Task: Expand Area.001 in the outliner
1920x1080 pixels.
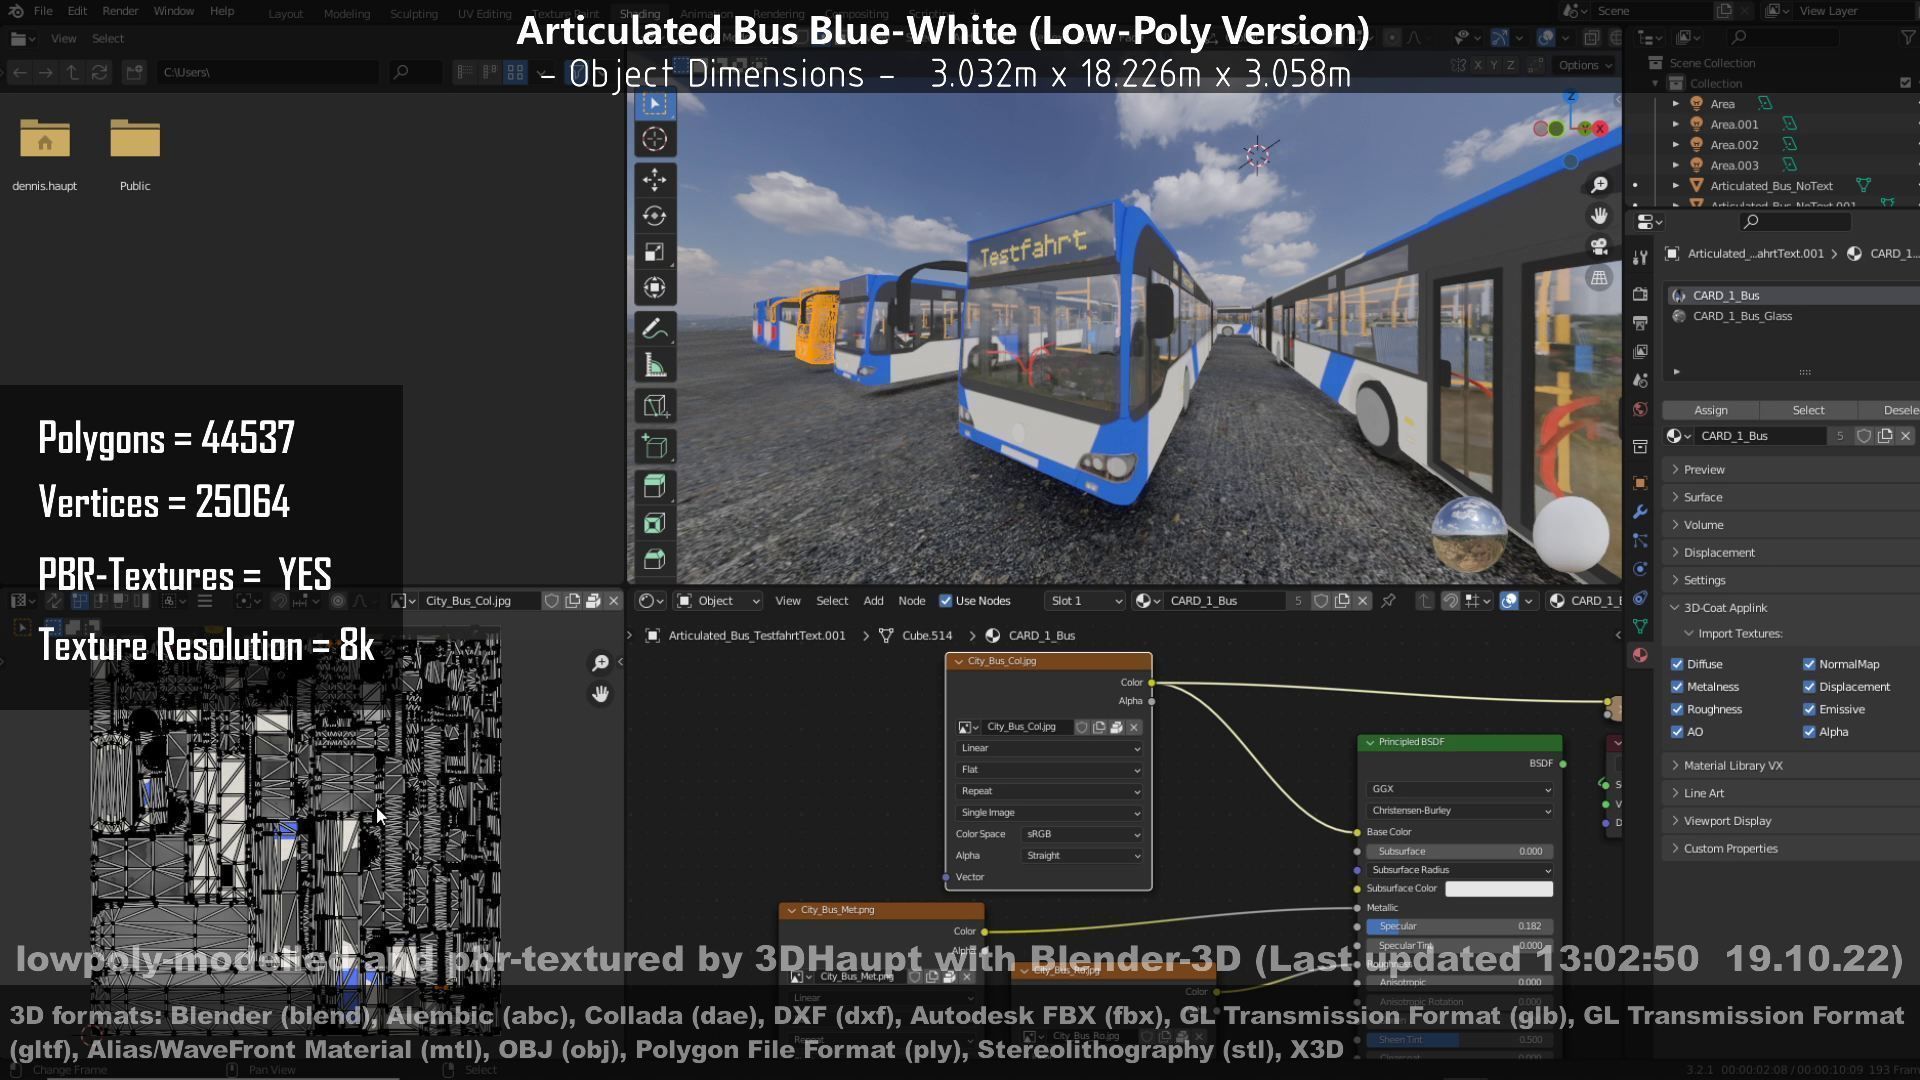Action: (x=1676, y=125)
